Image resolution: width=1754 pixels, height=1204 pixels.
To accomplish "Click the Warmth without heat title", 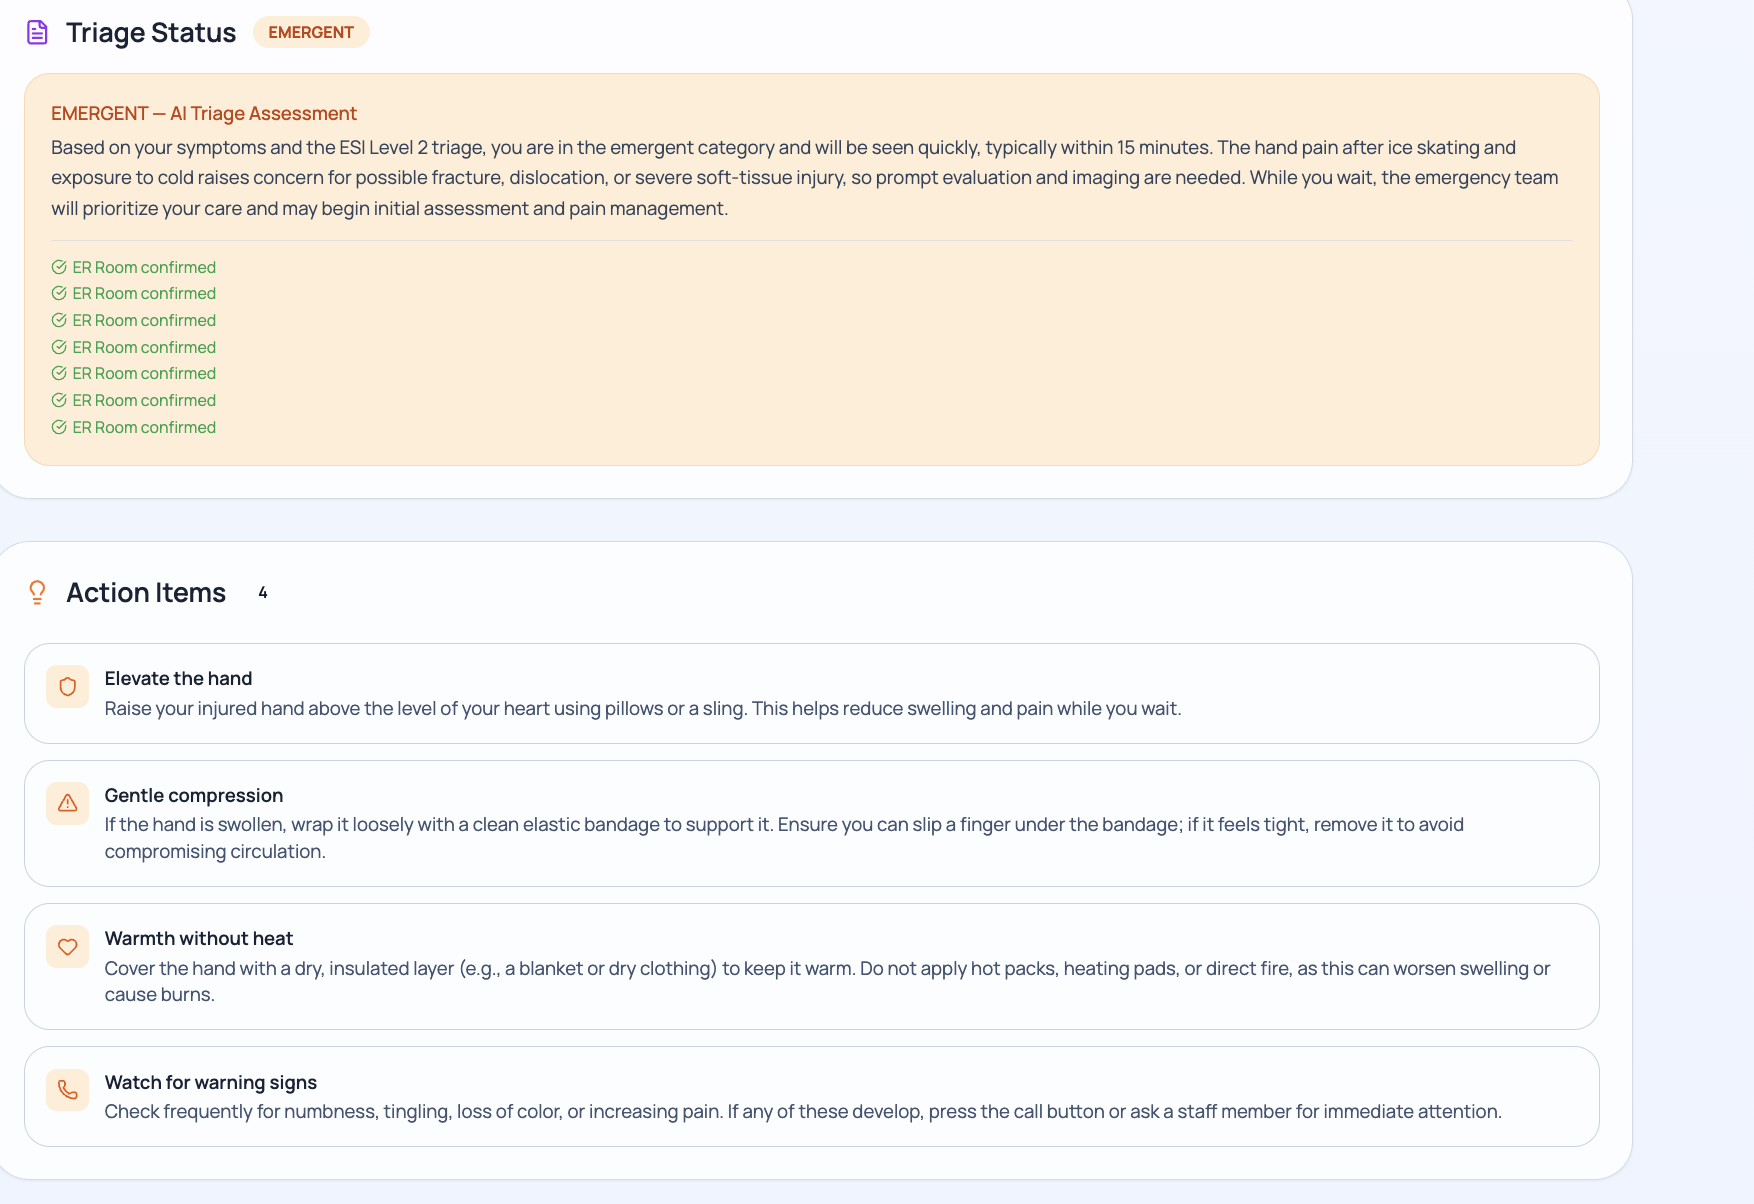I will pos(199,938).
